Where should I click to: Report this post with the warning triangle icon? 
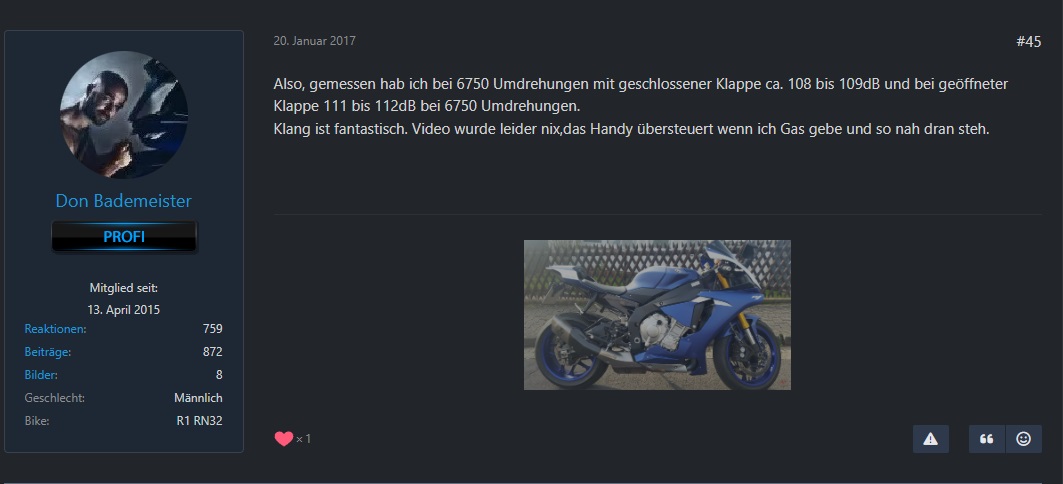[x=931, y=439]
